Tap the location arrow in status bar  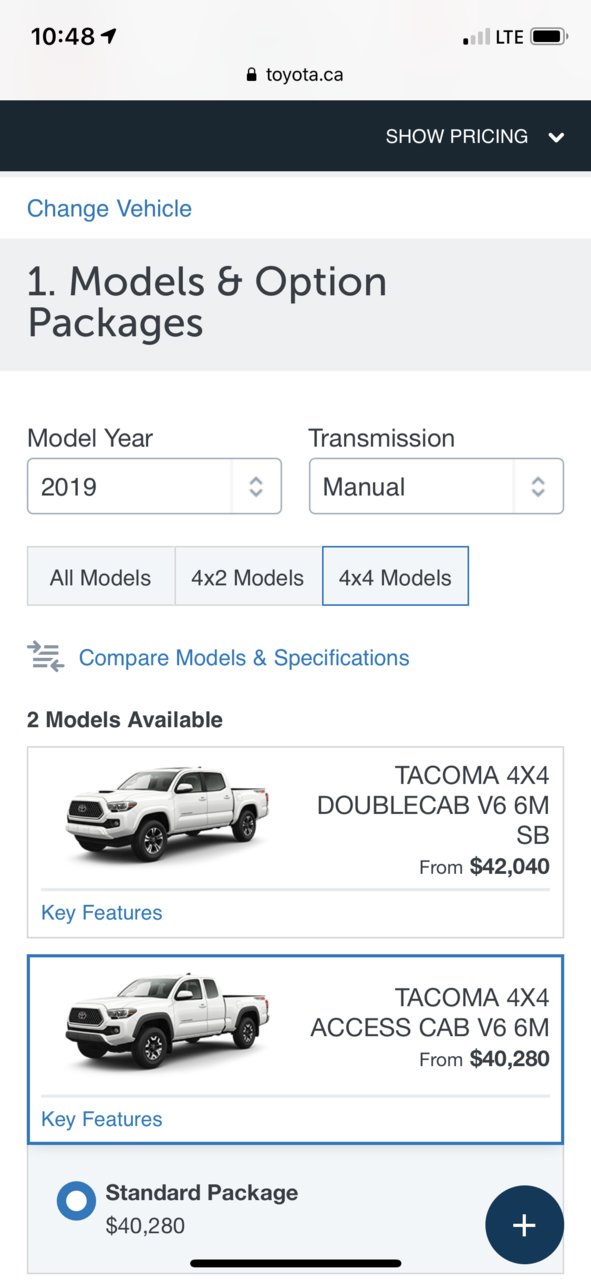tap(109, 37)
